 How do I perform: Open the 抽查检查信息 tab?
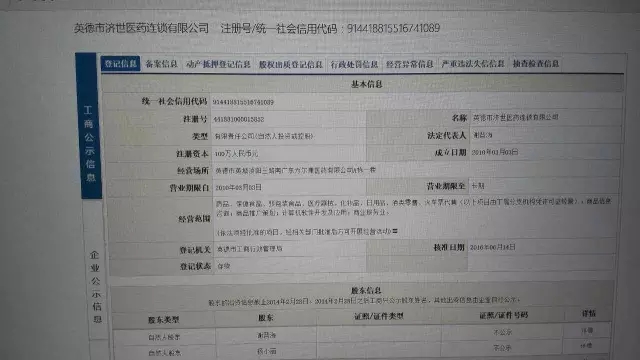[536, 64]
